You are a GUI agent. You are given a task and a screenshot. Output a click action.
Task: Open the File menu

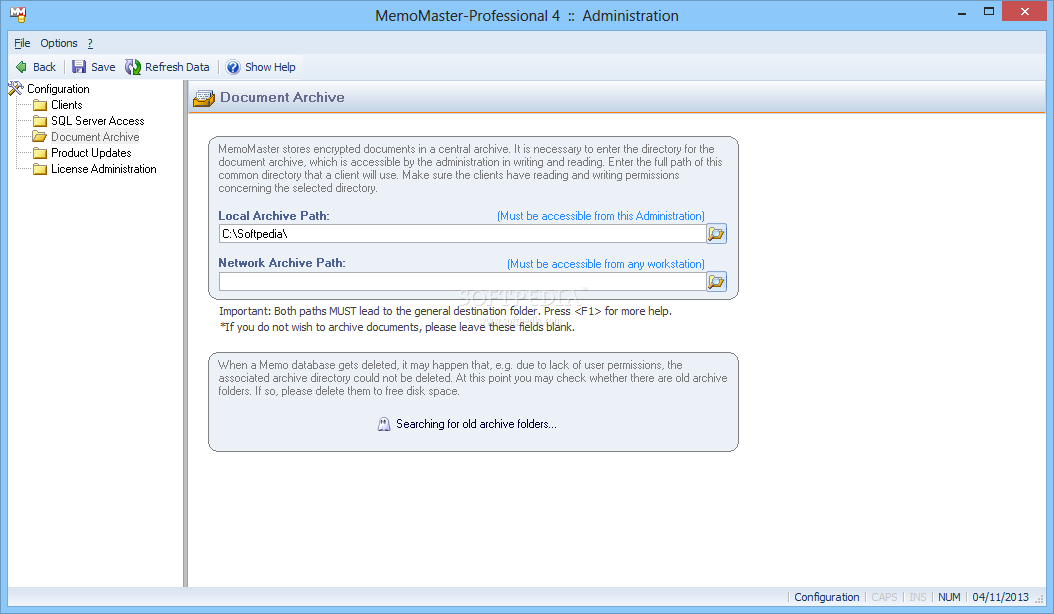(22, 43)
